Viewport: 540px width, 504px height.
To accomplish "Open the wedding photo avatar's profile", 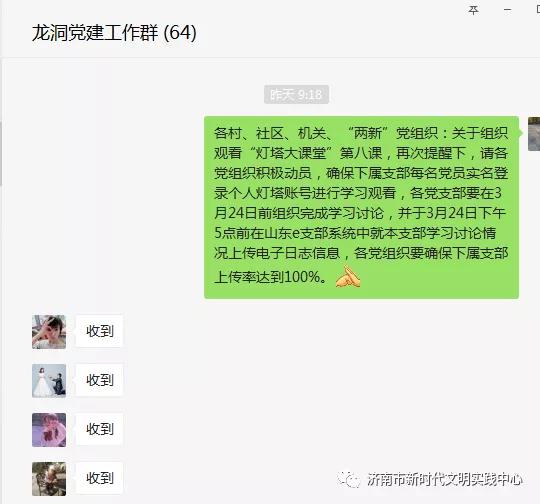I will tap(49, 381).
